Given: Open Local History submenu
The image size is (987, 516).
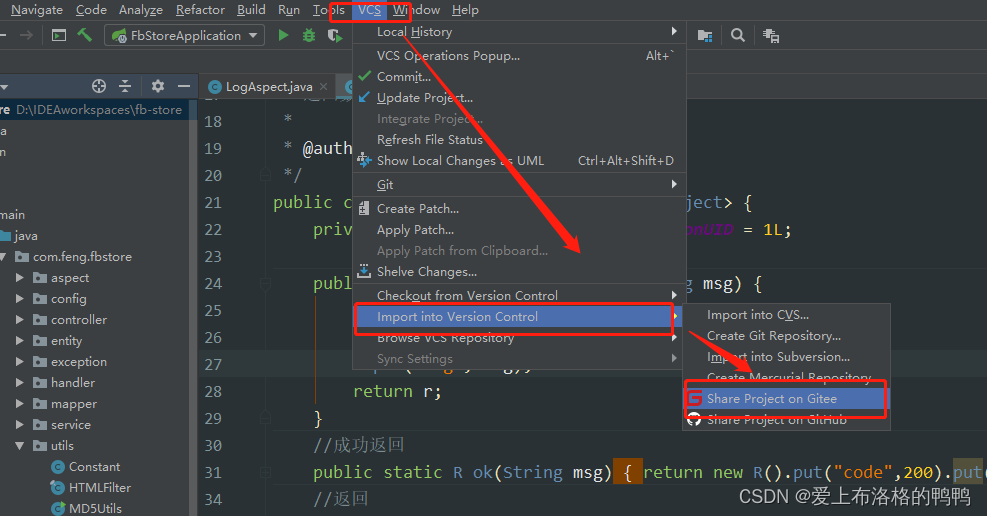Looking at the screenshot, I should pyautogui.click(x=519, y=31).
